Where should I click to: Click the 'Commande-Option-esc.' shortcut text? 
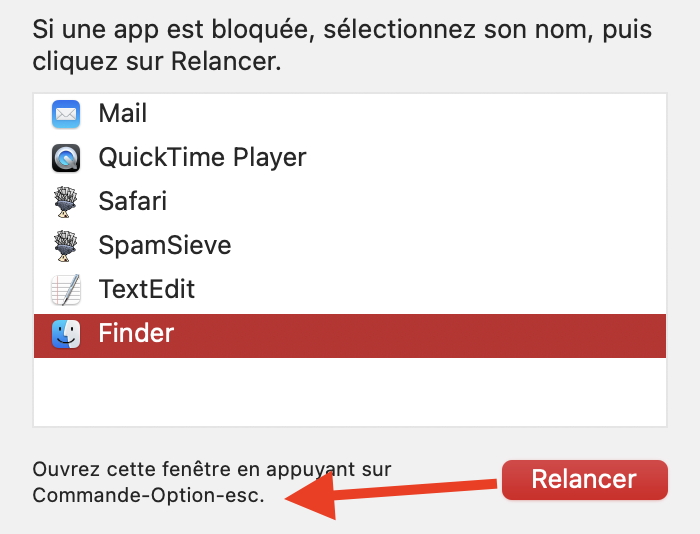point(148,495)
